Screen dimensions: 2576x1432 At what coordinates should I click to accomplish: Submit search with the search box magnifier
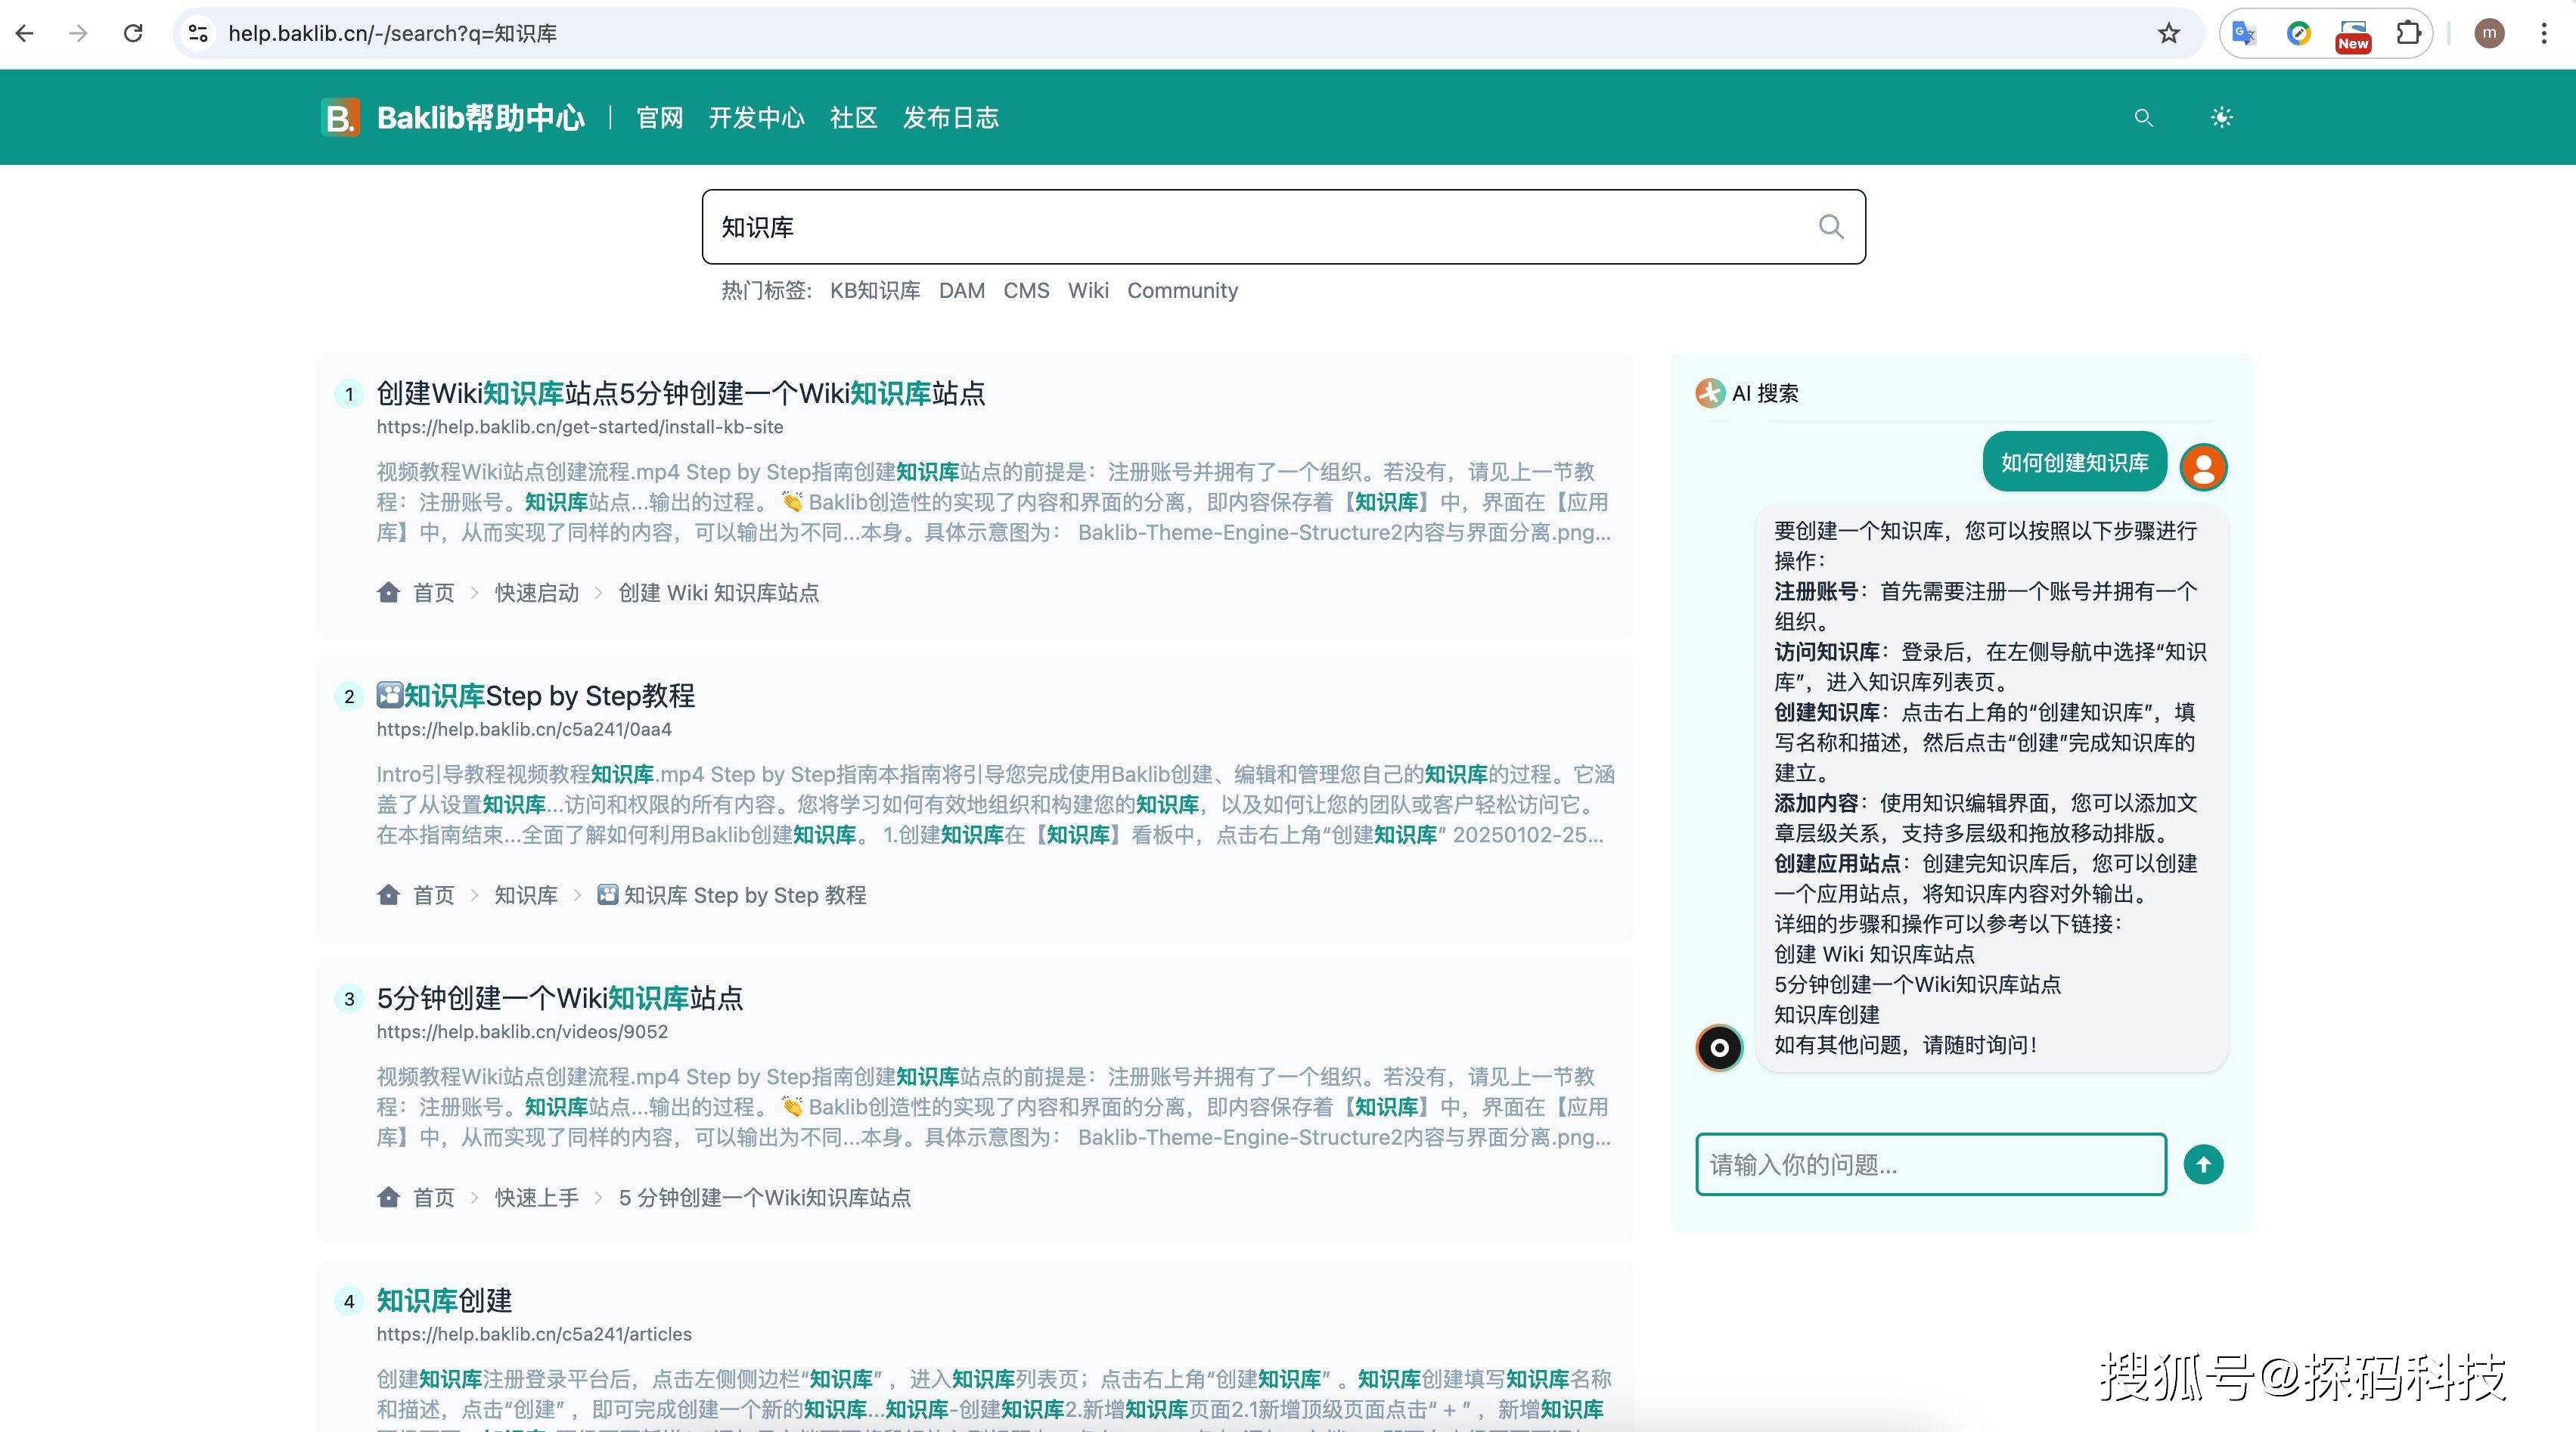1831,227
